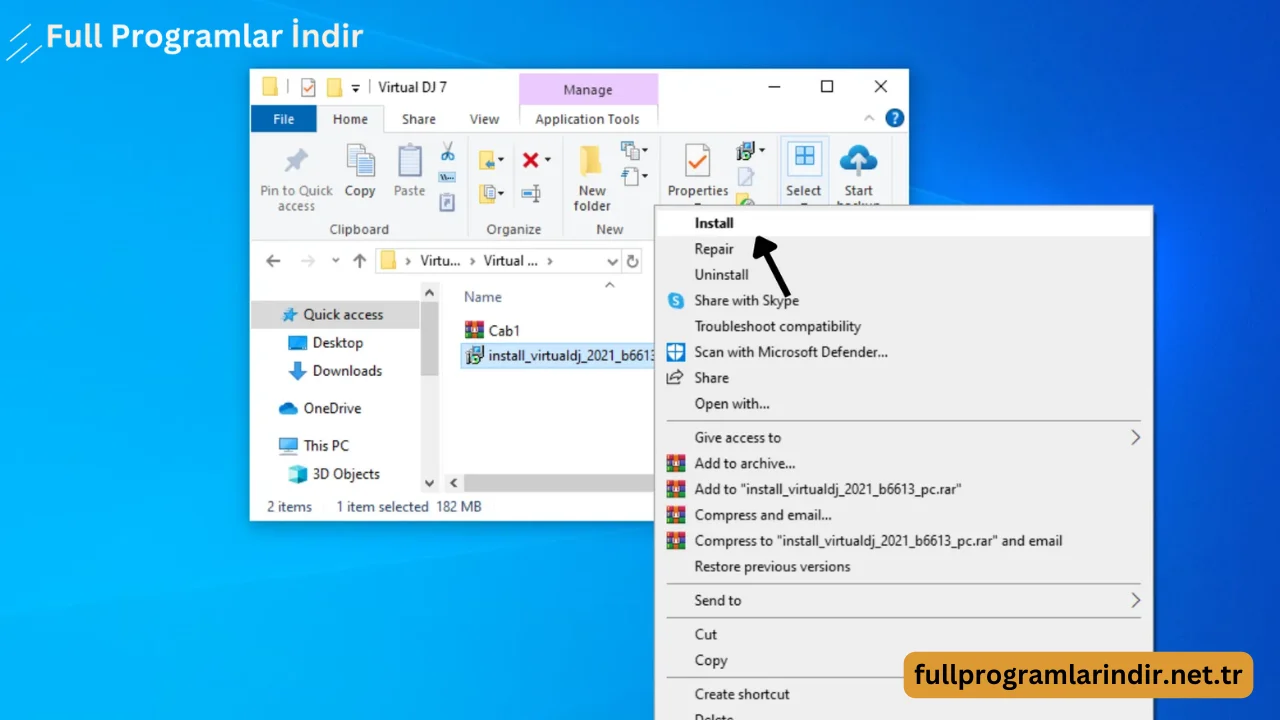1280x720 pixels.
Task: Click the Copy to folder icon
Action: [x=486, y=192]
